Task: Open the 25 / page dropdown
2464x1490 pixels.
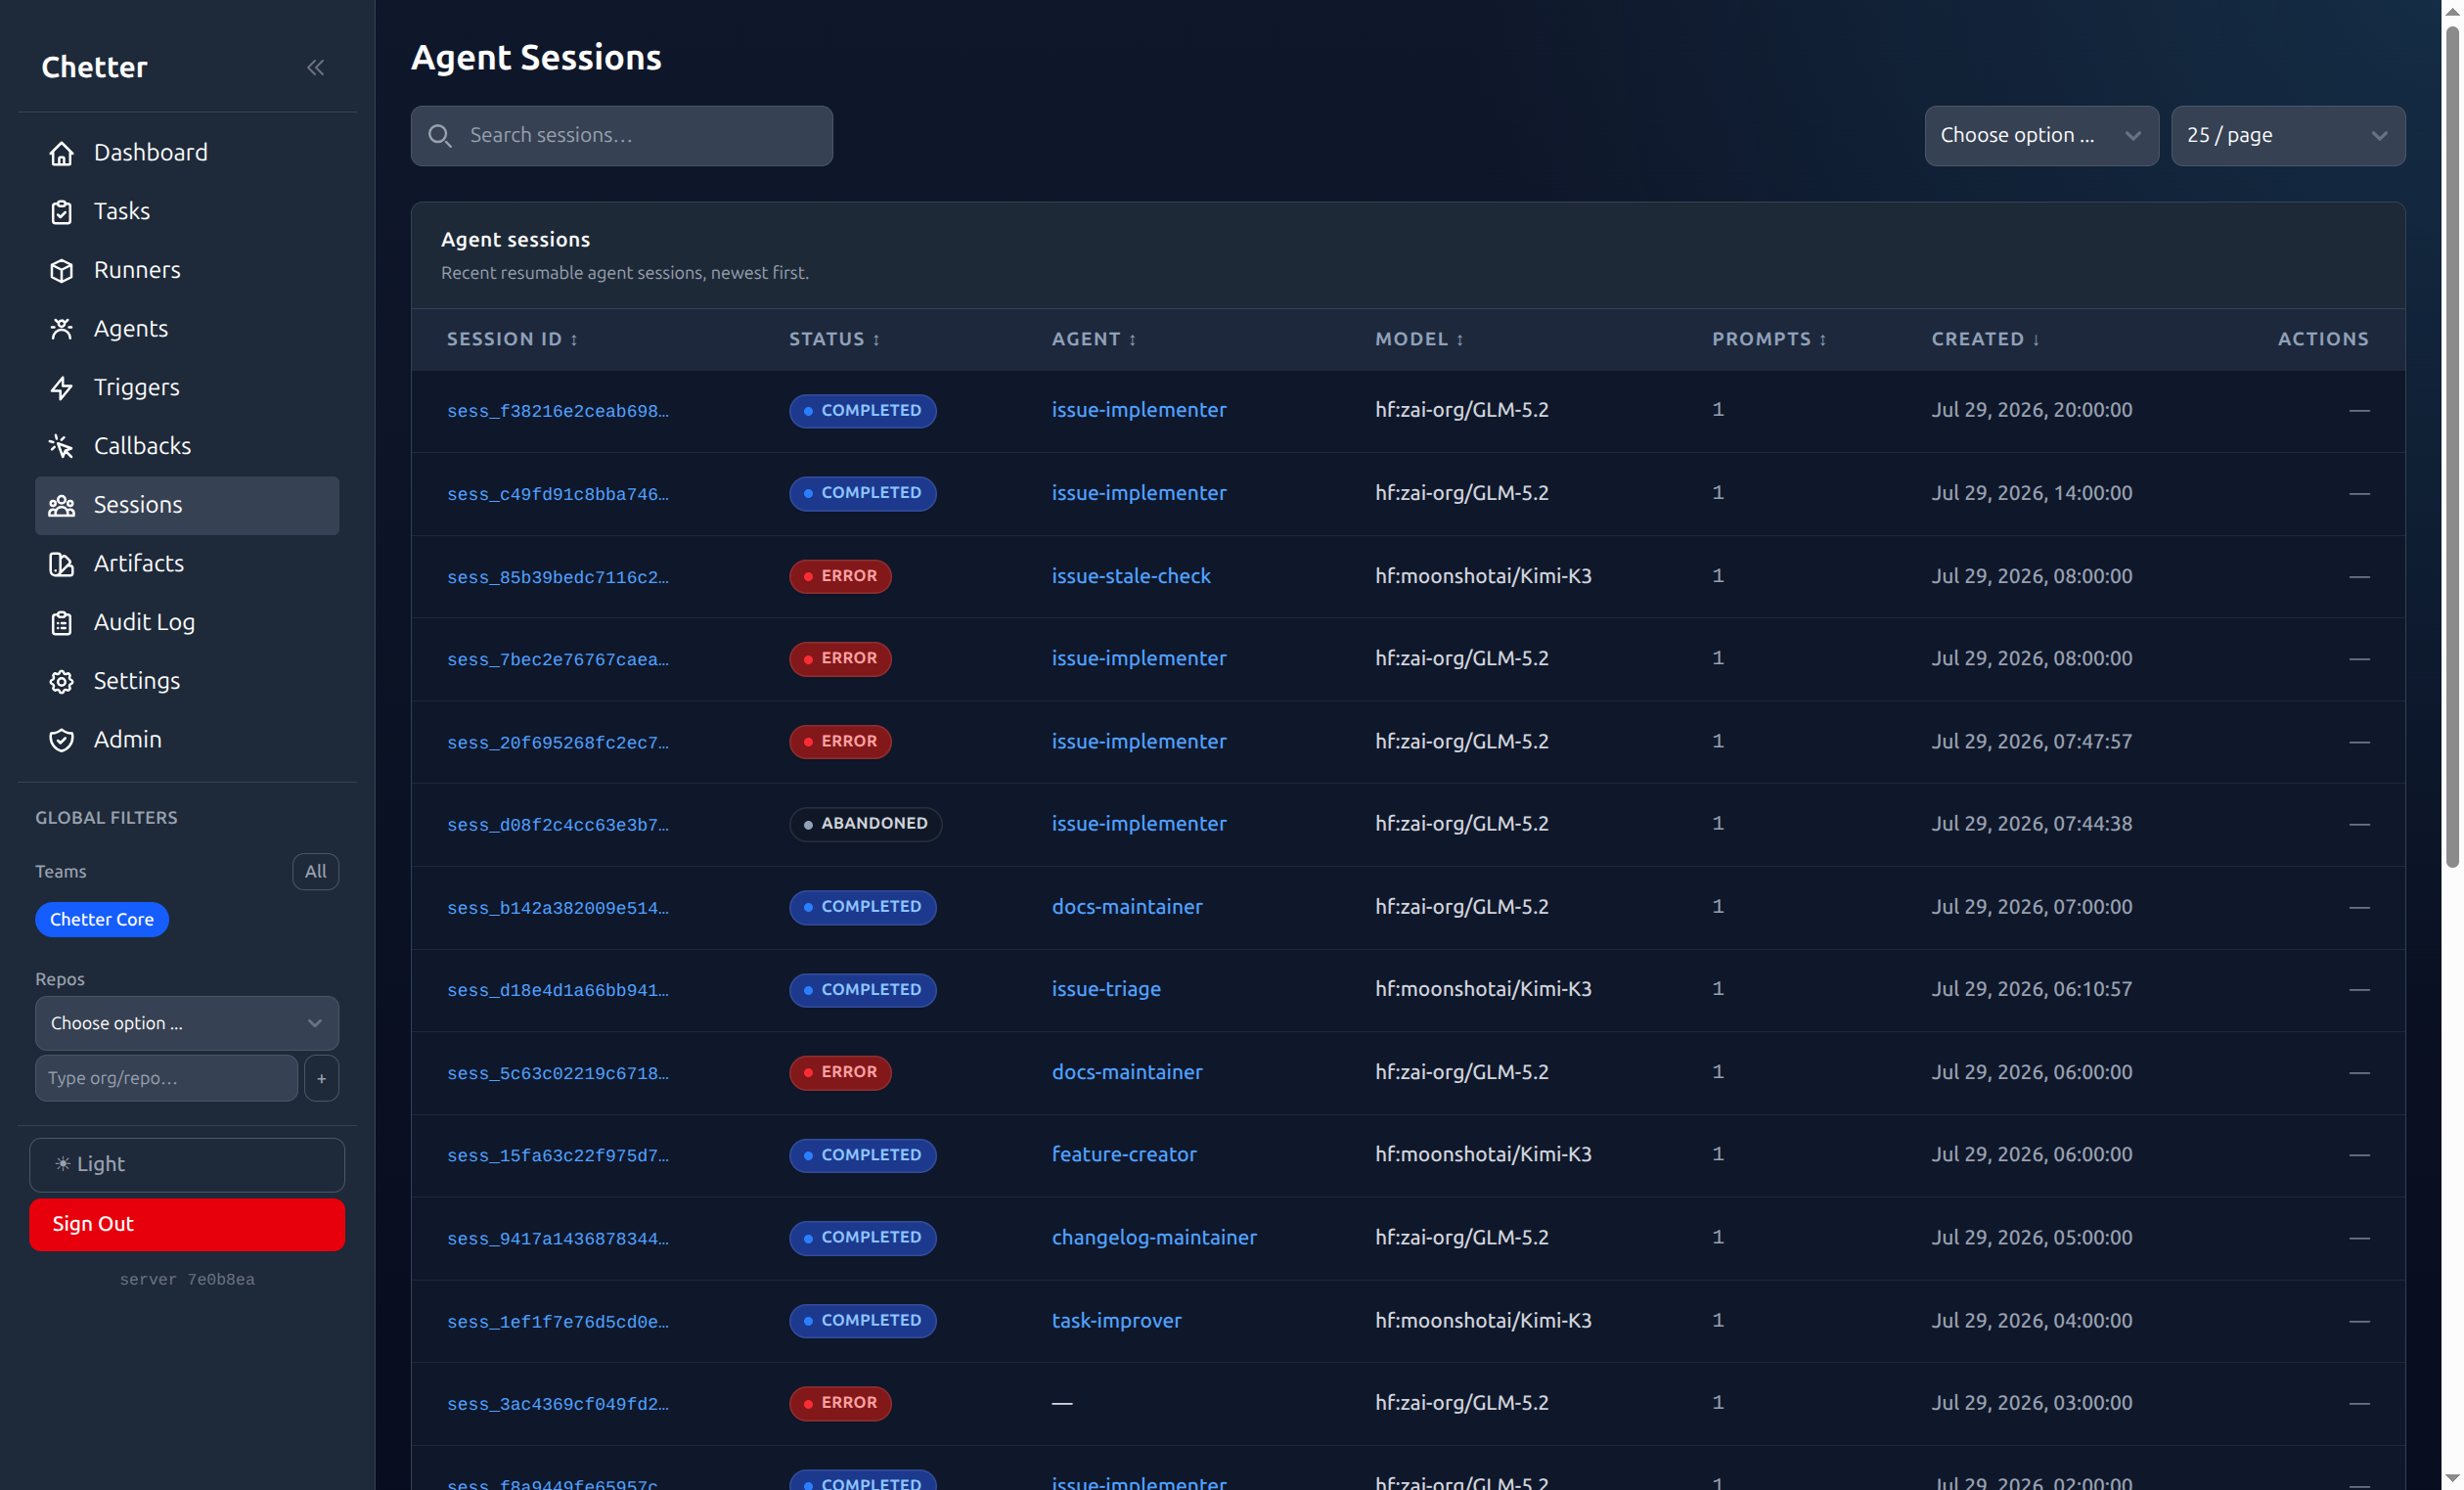Action: 2287,135
